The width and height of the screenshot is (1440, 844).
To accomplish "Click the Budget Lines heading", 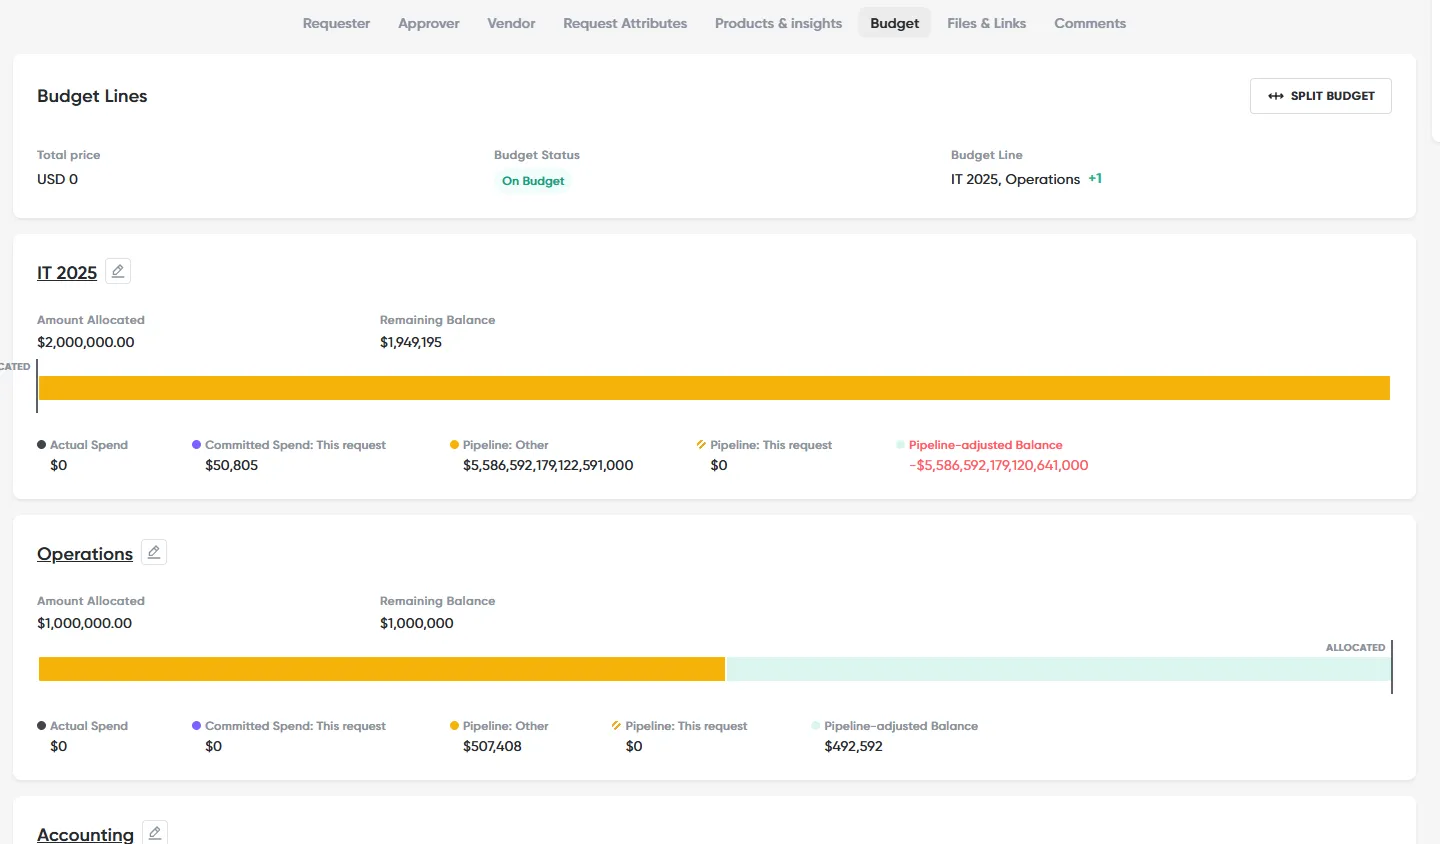I will [92, 96].
